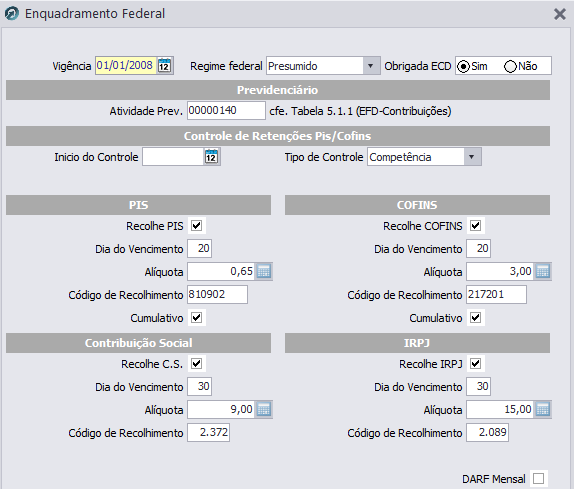Click the PIS Código de Recolhimento field
574x489 pixels.
[217, 295]
